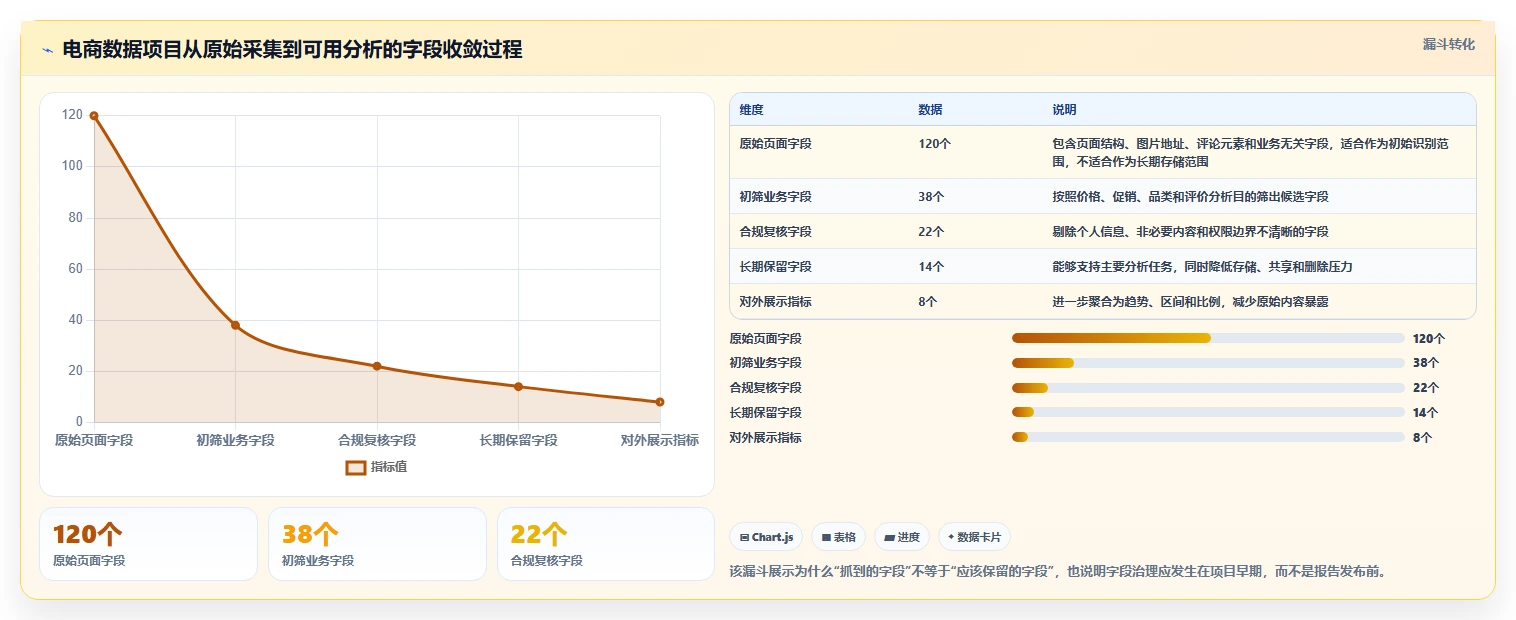Image resolution: width=1516 pixels, height=620 pixels.
Task: Click the 22个 table cell
Action: point(931,232)
